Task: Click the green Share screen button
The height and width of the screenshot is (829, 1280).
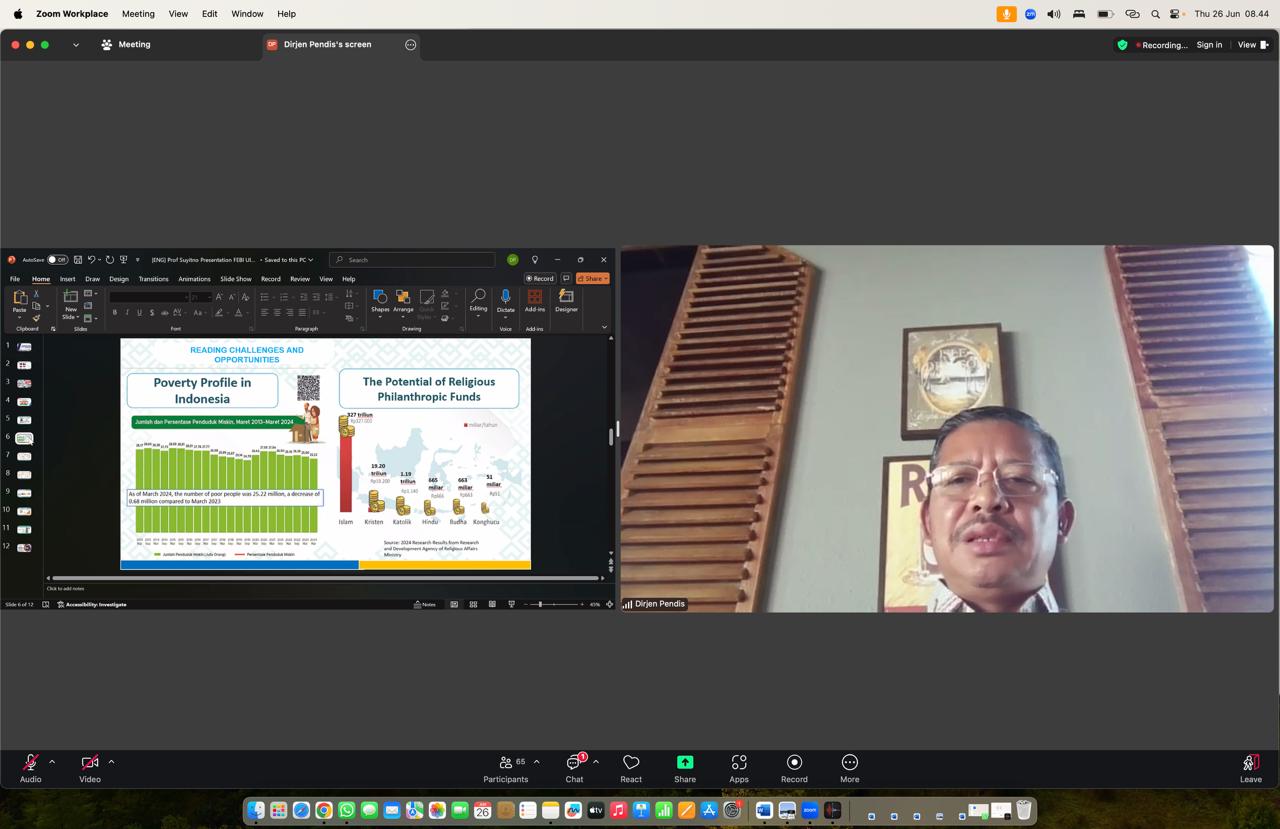Action: click(685, 768)
